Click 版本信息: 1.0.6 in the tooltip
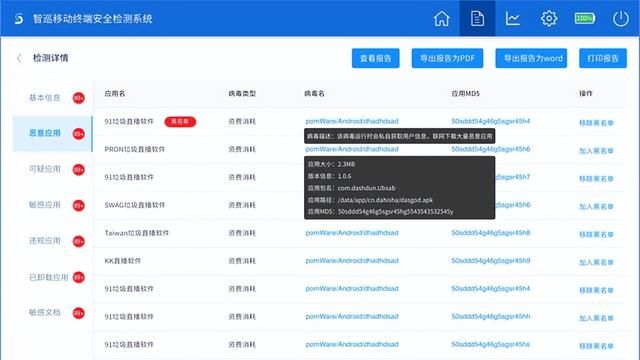The width and height of the screenshot is (640, 360). coord(329,176)
